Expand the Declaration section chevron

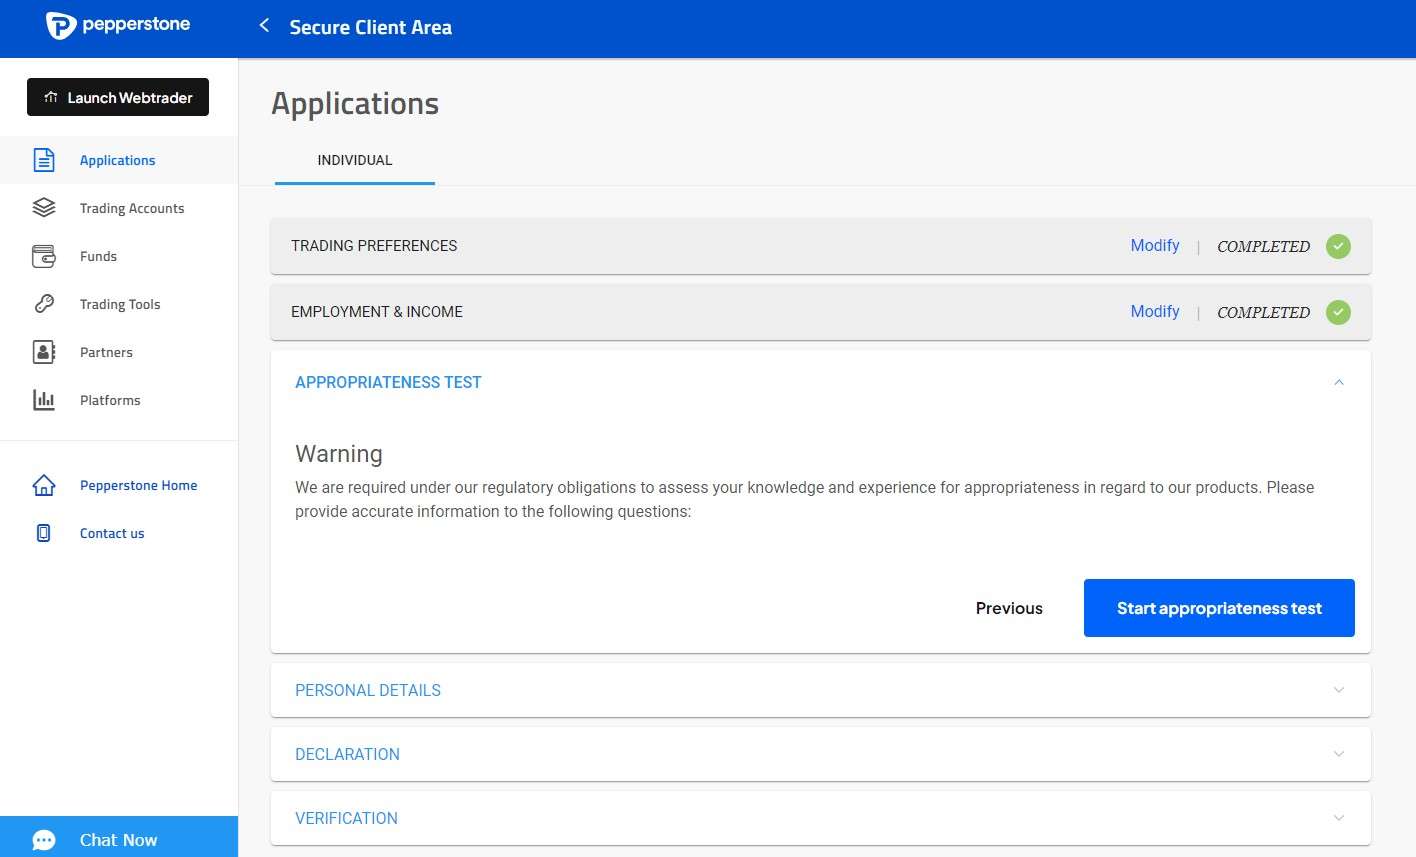point(1339,754)
